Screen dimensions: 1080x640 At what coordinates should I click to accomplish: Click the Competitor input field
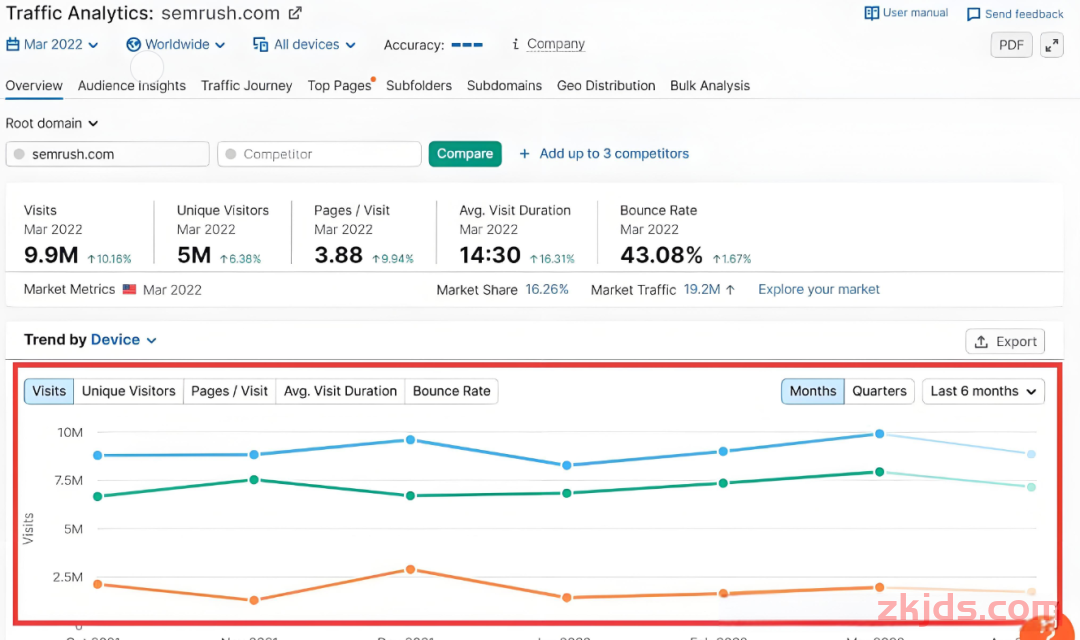[319, 154]
